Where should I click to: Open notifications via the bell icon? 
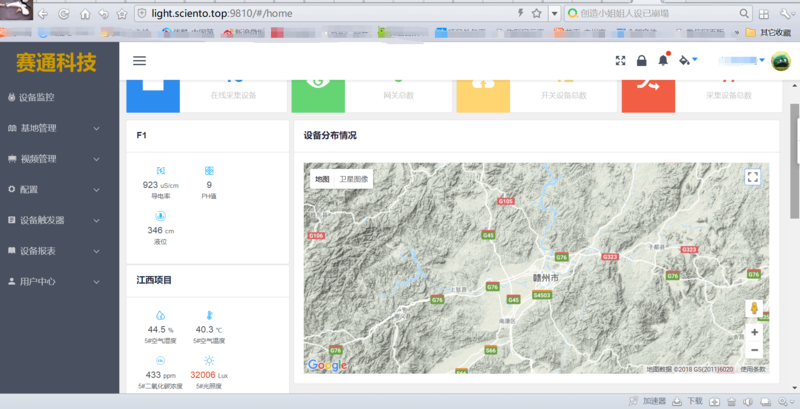tap(662, 61)
